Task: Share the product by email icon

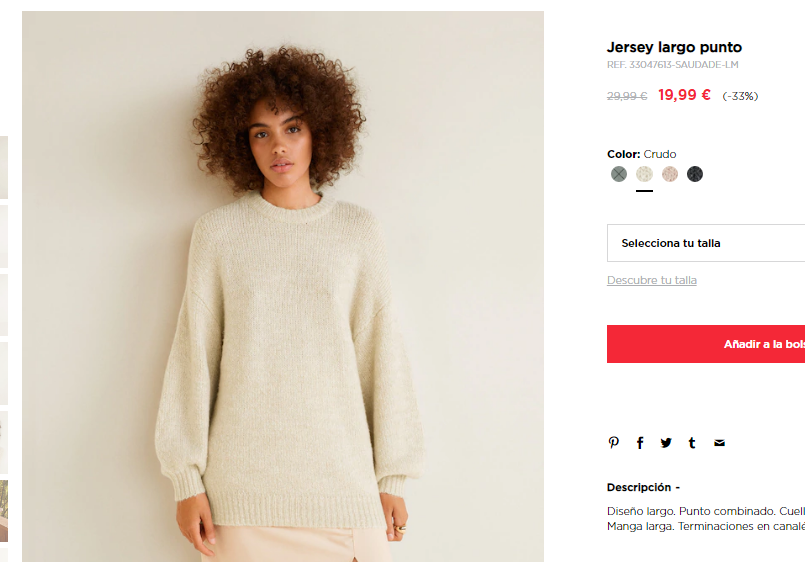Action: (x=719, y=442)
